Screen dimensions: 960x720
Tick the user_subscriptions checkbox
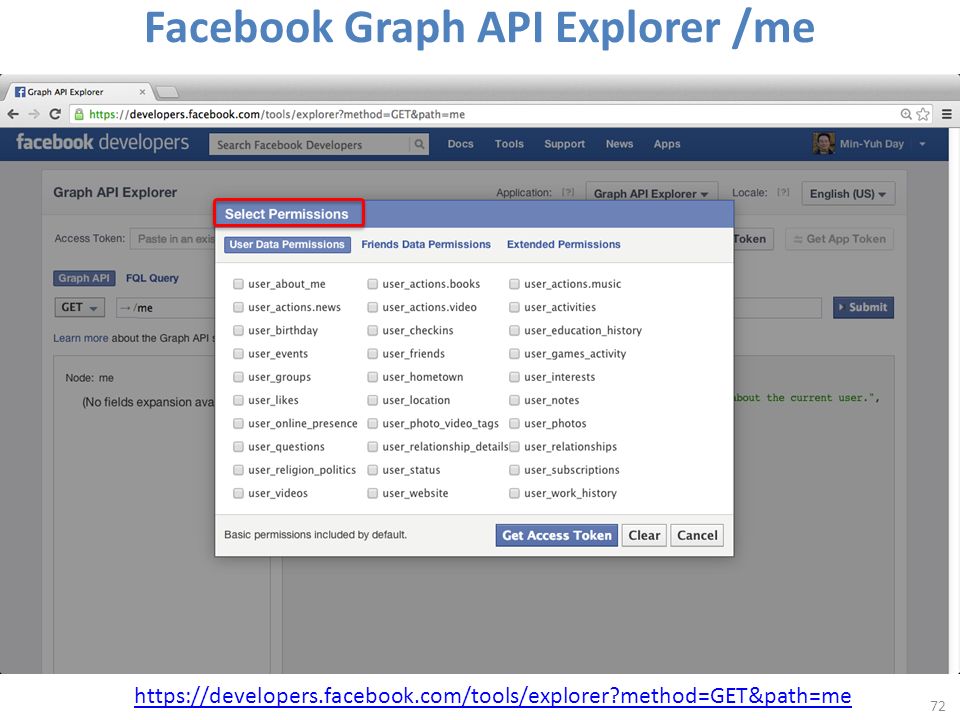(514, 470)
